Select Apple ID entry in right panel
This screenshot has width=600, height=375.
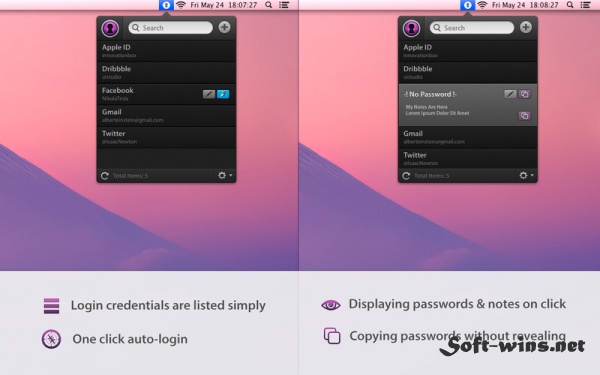click(468, 51)
